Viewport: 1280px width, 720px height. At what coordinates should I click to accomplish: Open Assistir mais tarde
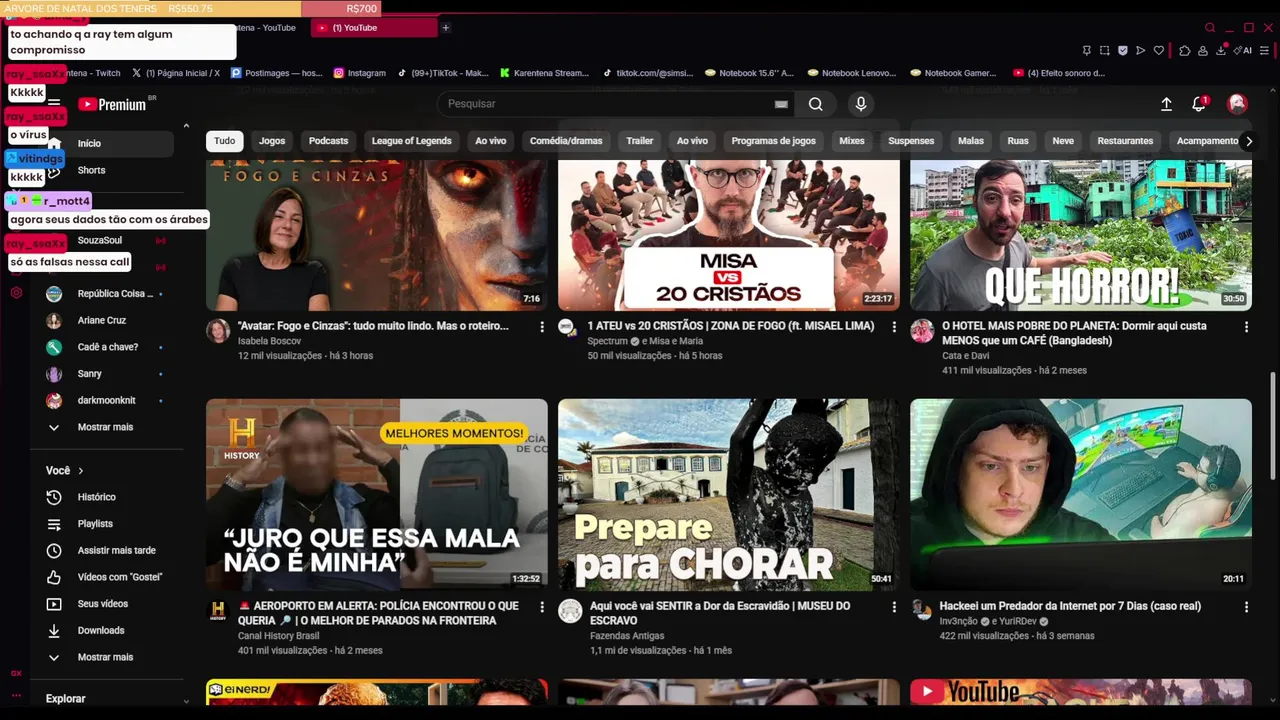pyautogui.click(x=108, y=551)
